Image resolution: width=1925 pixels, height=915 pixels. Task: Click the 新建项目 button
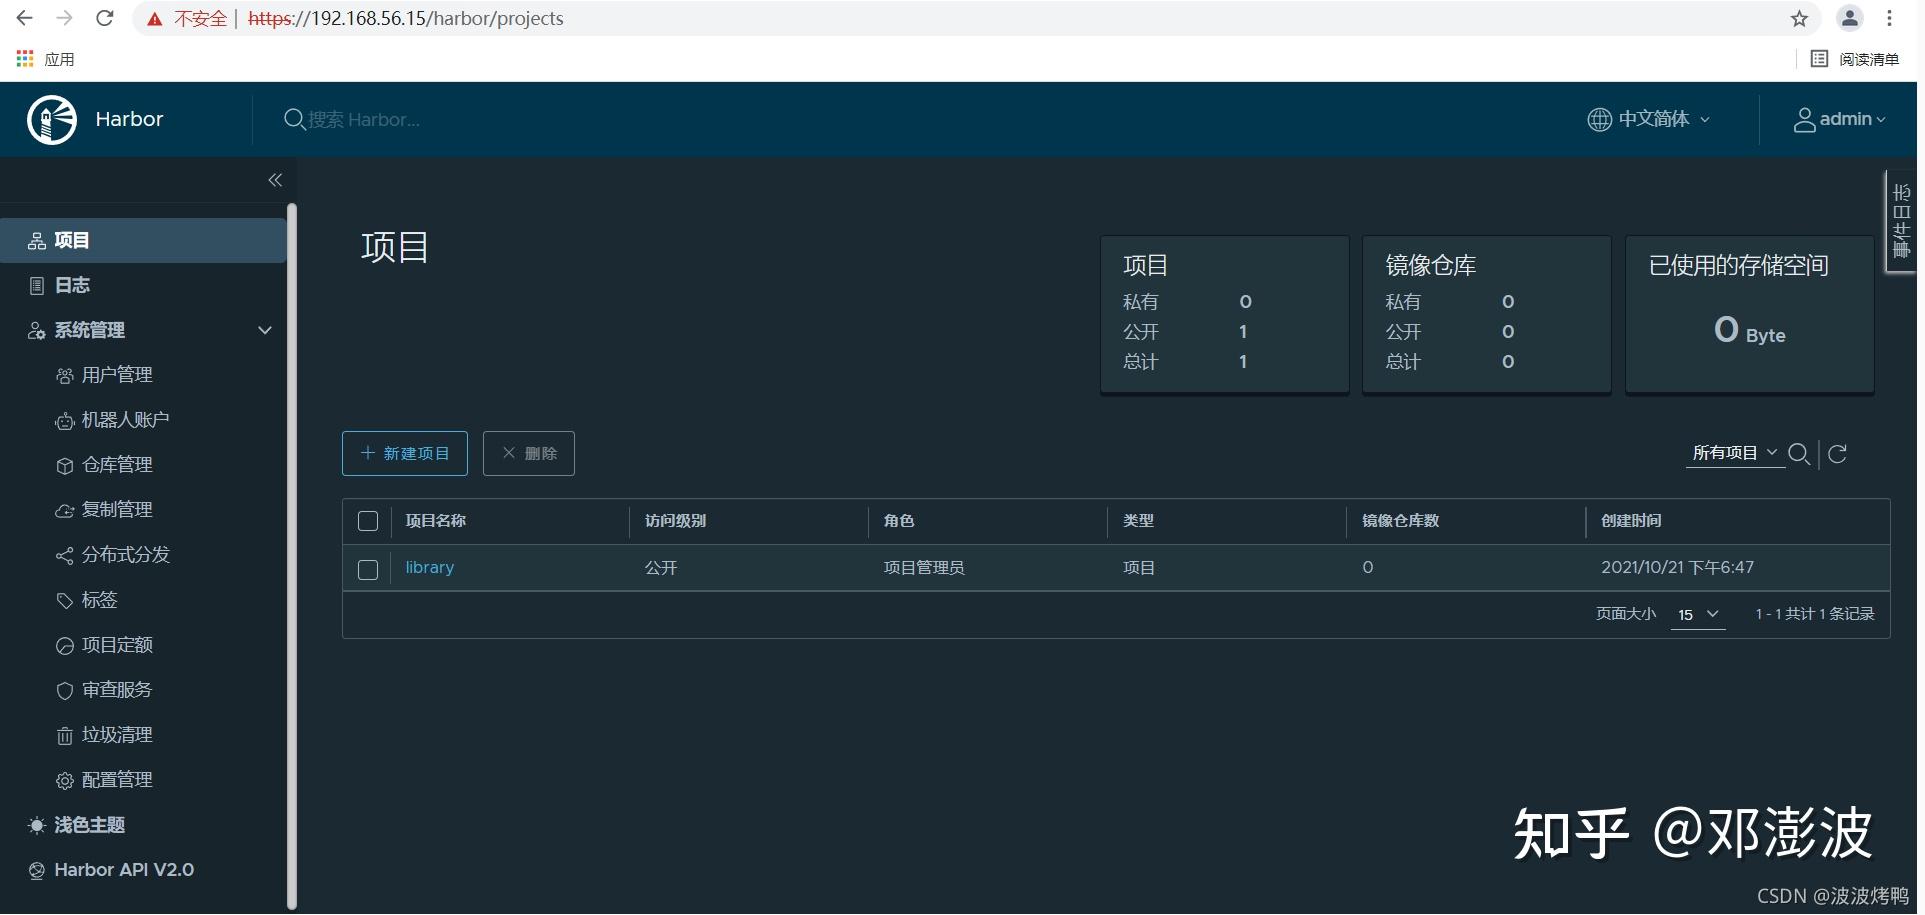(404, 453)
